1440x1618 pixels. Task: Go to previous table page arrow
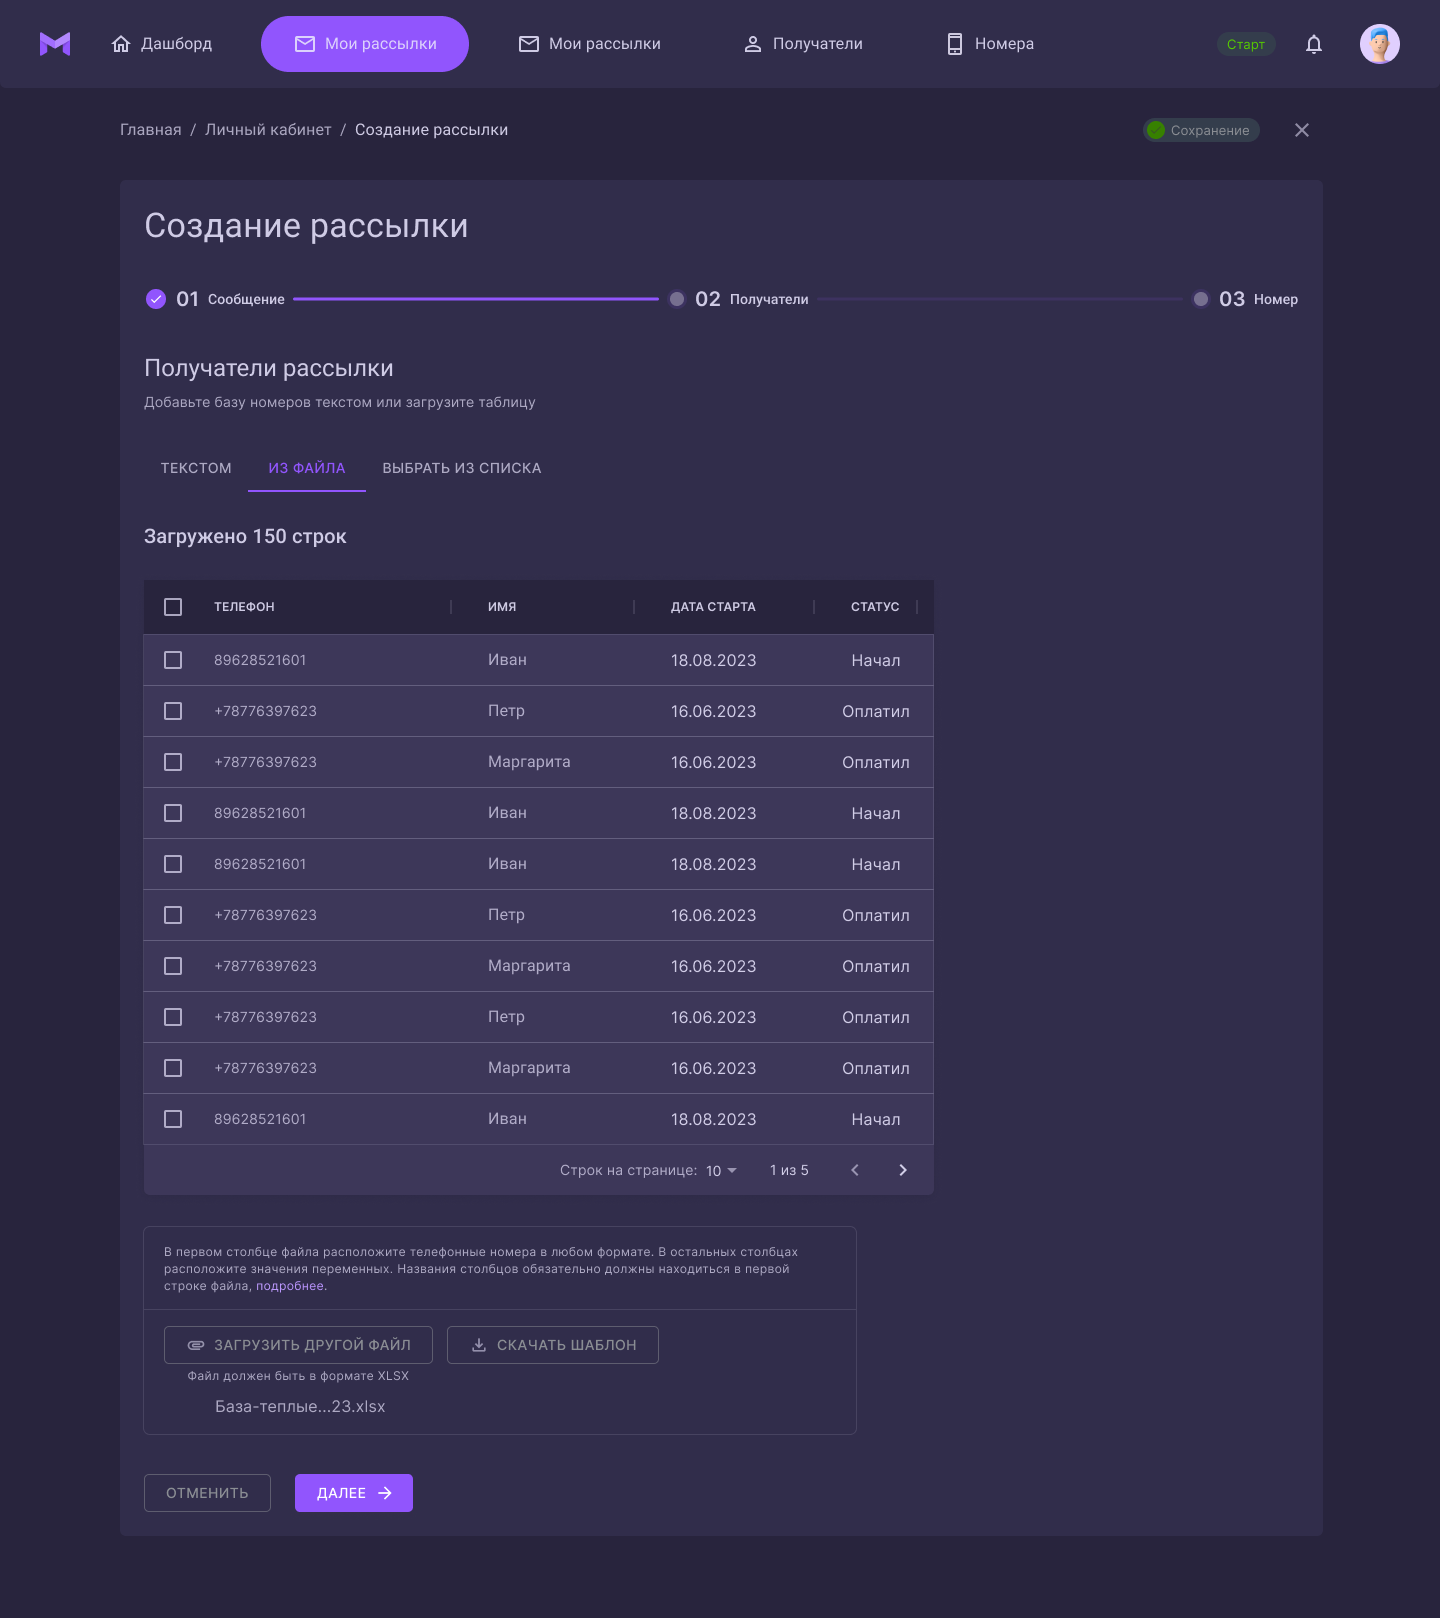(x=855, y=1170)
